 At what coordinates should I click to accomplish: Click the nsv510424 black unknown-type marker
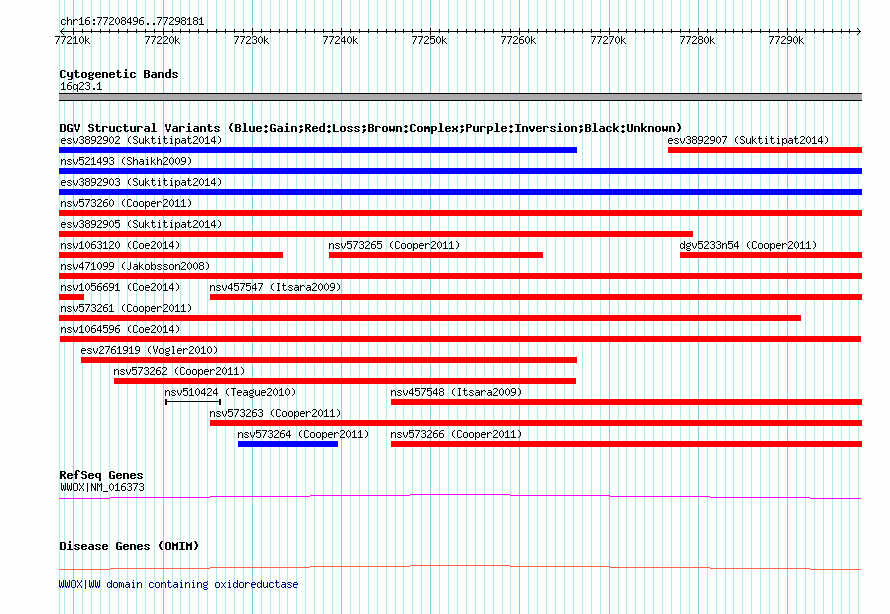click(x=193, y=402)
